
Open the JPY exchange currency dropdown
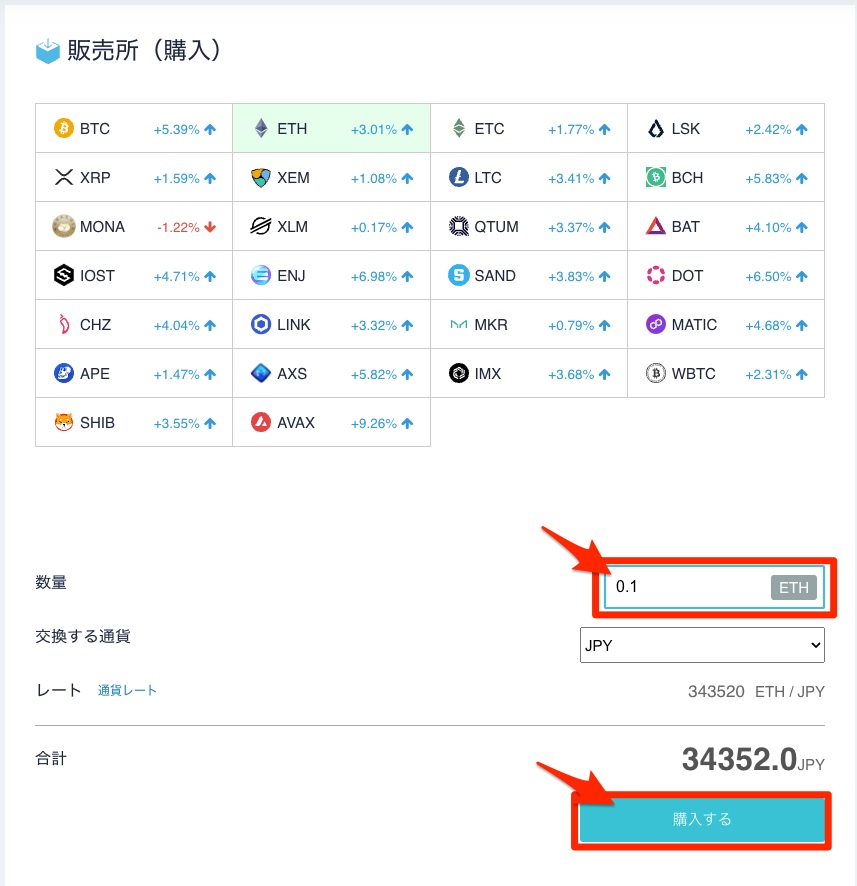point(702,645)
